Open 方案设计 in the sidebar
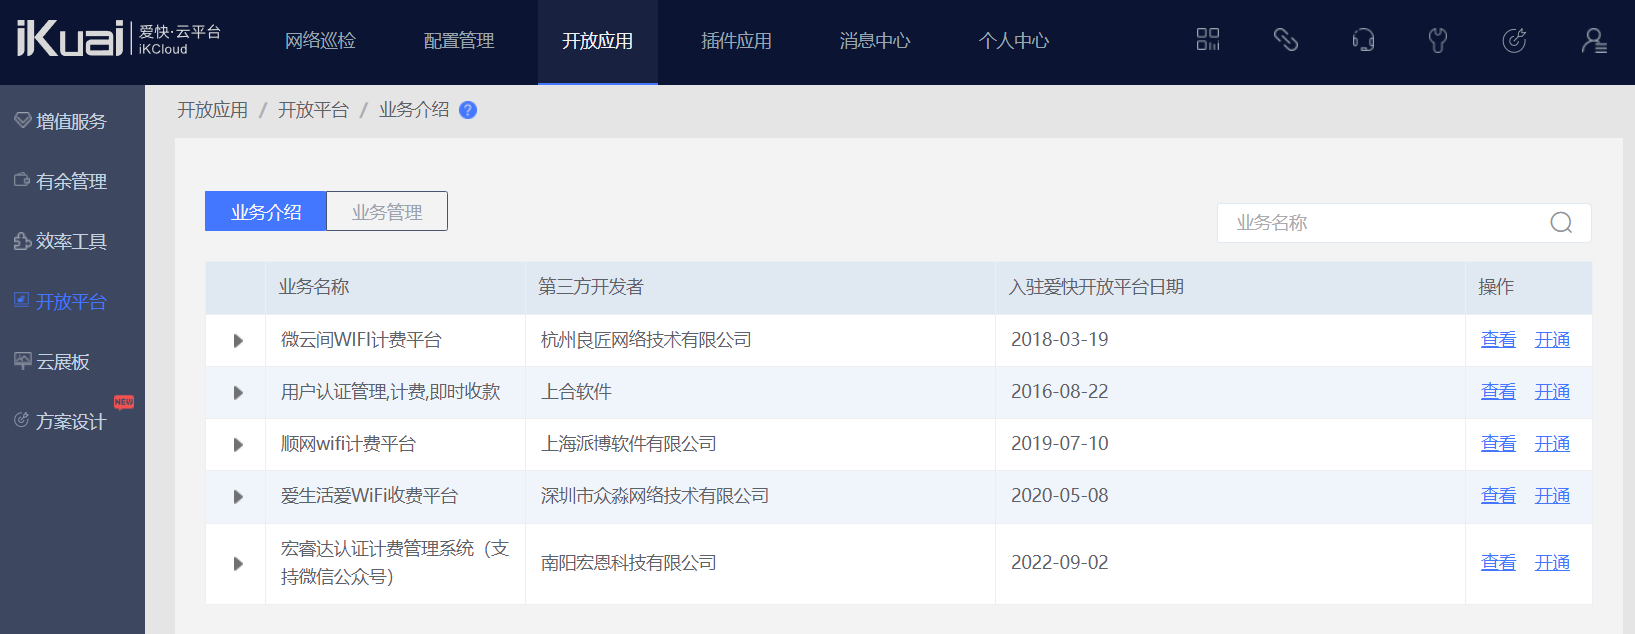 (x=71, y=421)
